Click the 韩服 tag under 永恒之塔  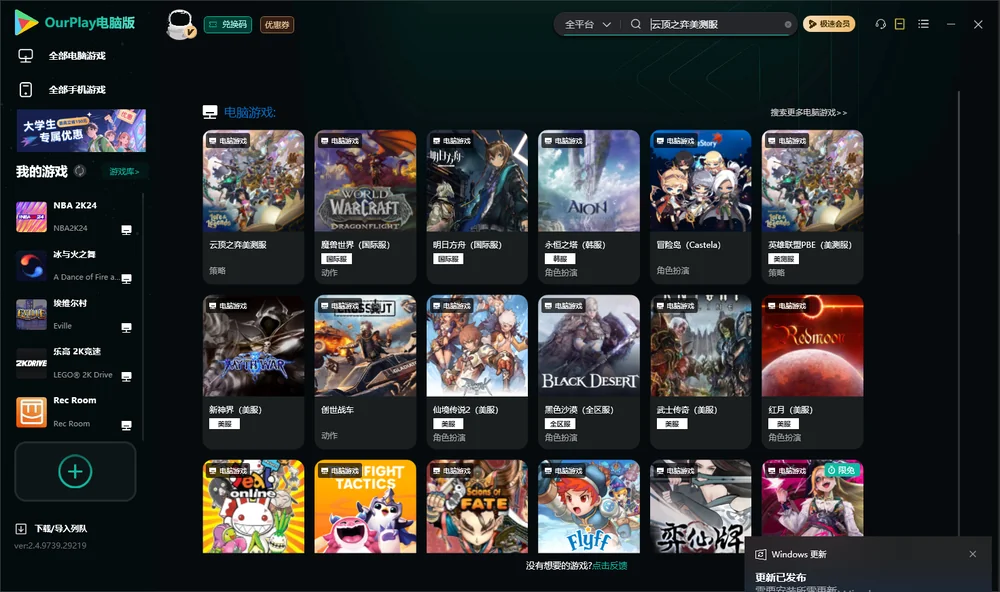click(560, 259)
